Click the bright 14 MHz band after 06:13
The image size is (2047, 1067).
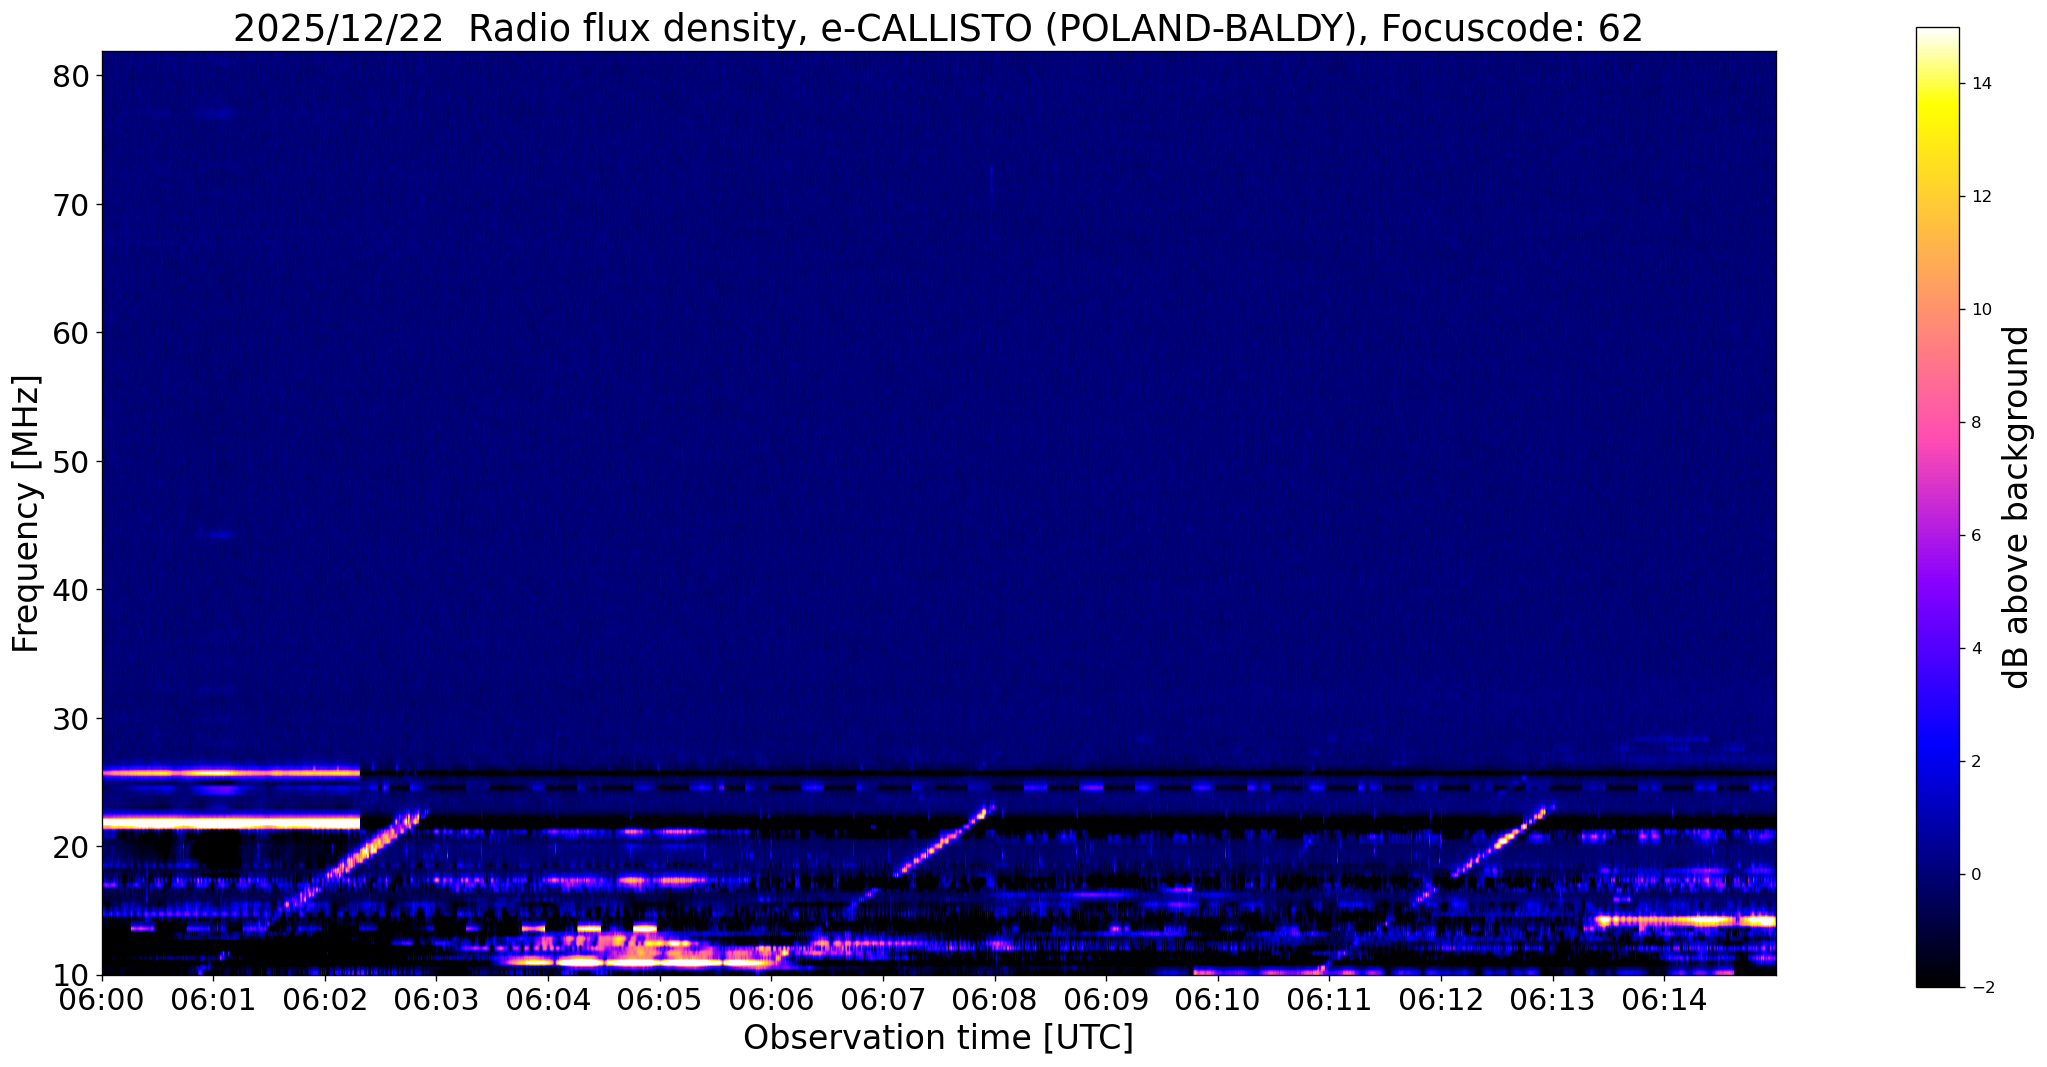(1685, 920)
